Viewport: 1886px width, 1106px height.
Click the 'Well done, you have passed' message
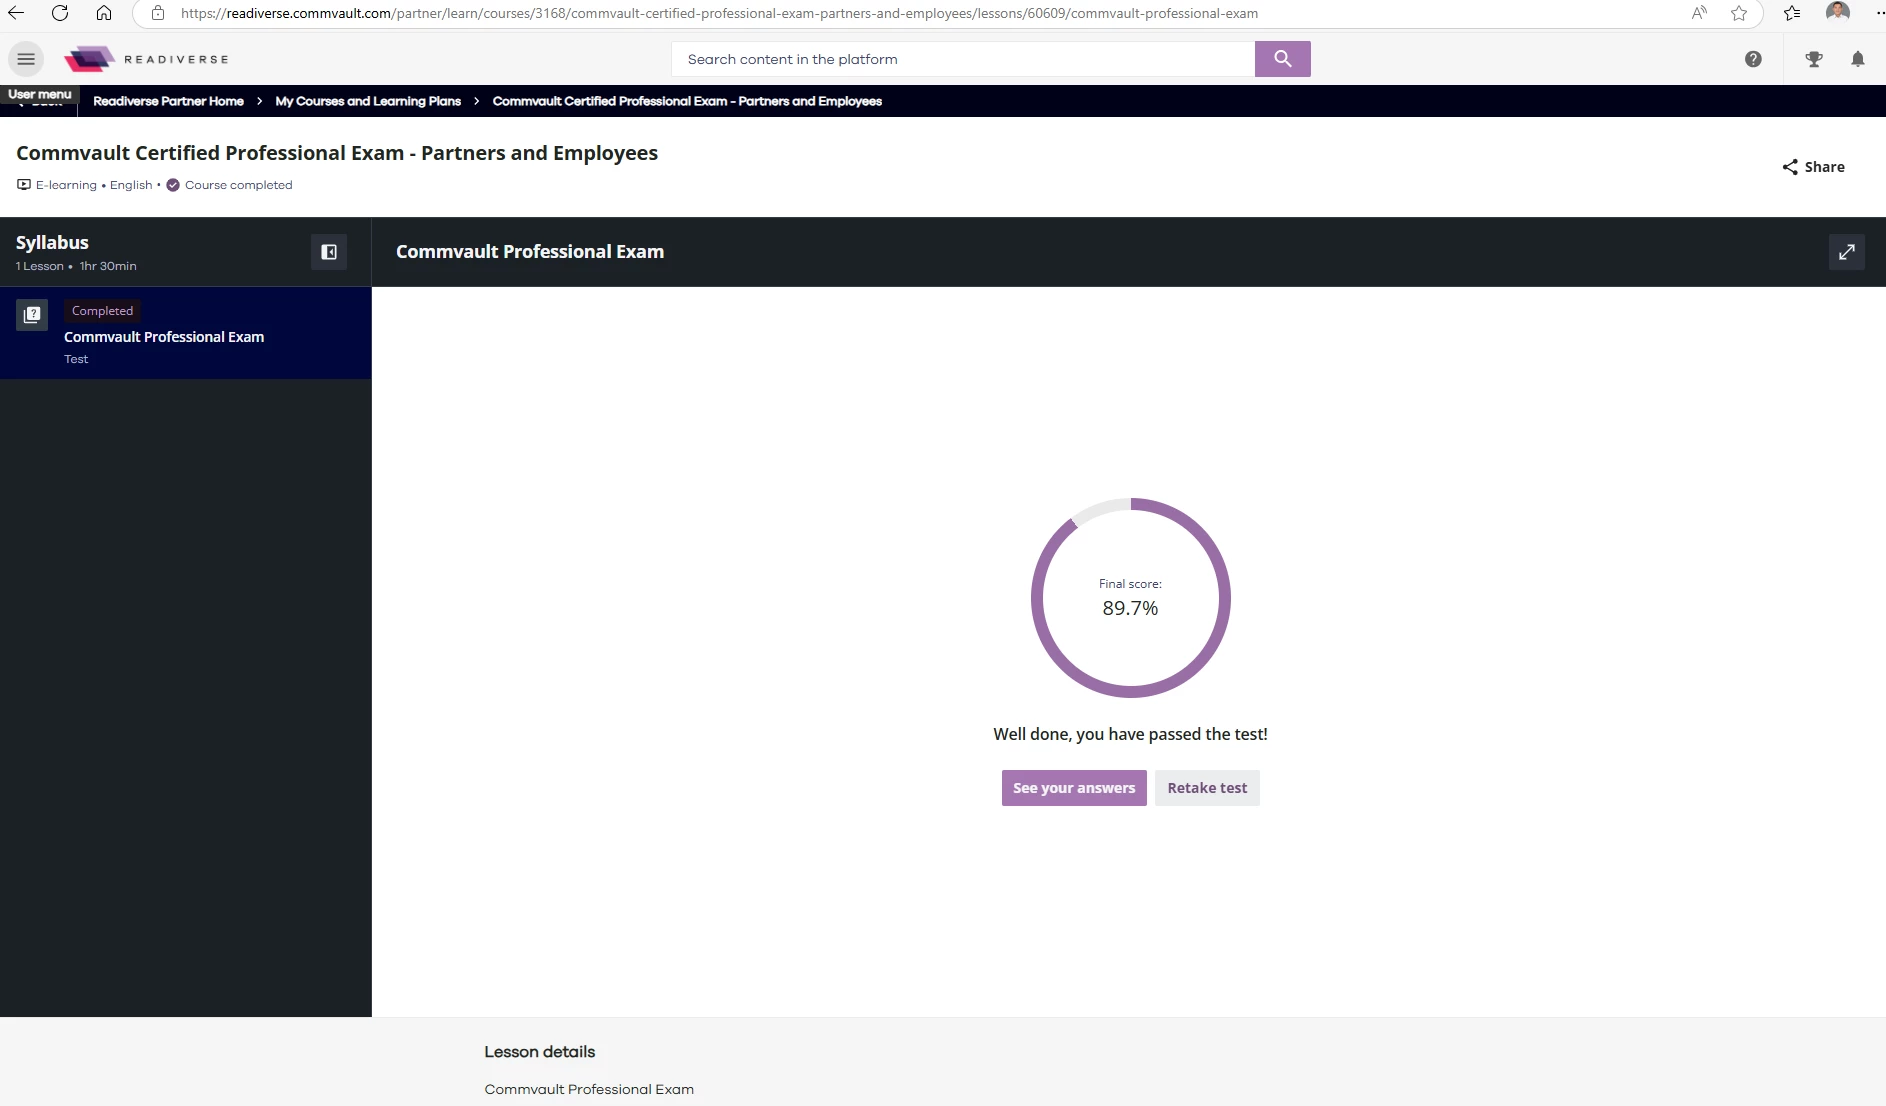coord(1130,734)
